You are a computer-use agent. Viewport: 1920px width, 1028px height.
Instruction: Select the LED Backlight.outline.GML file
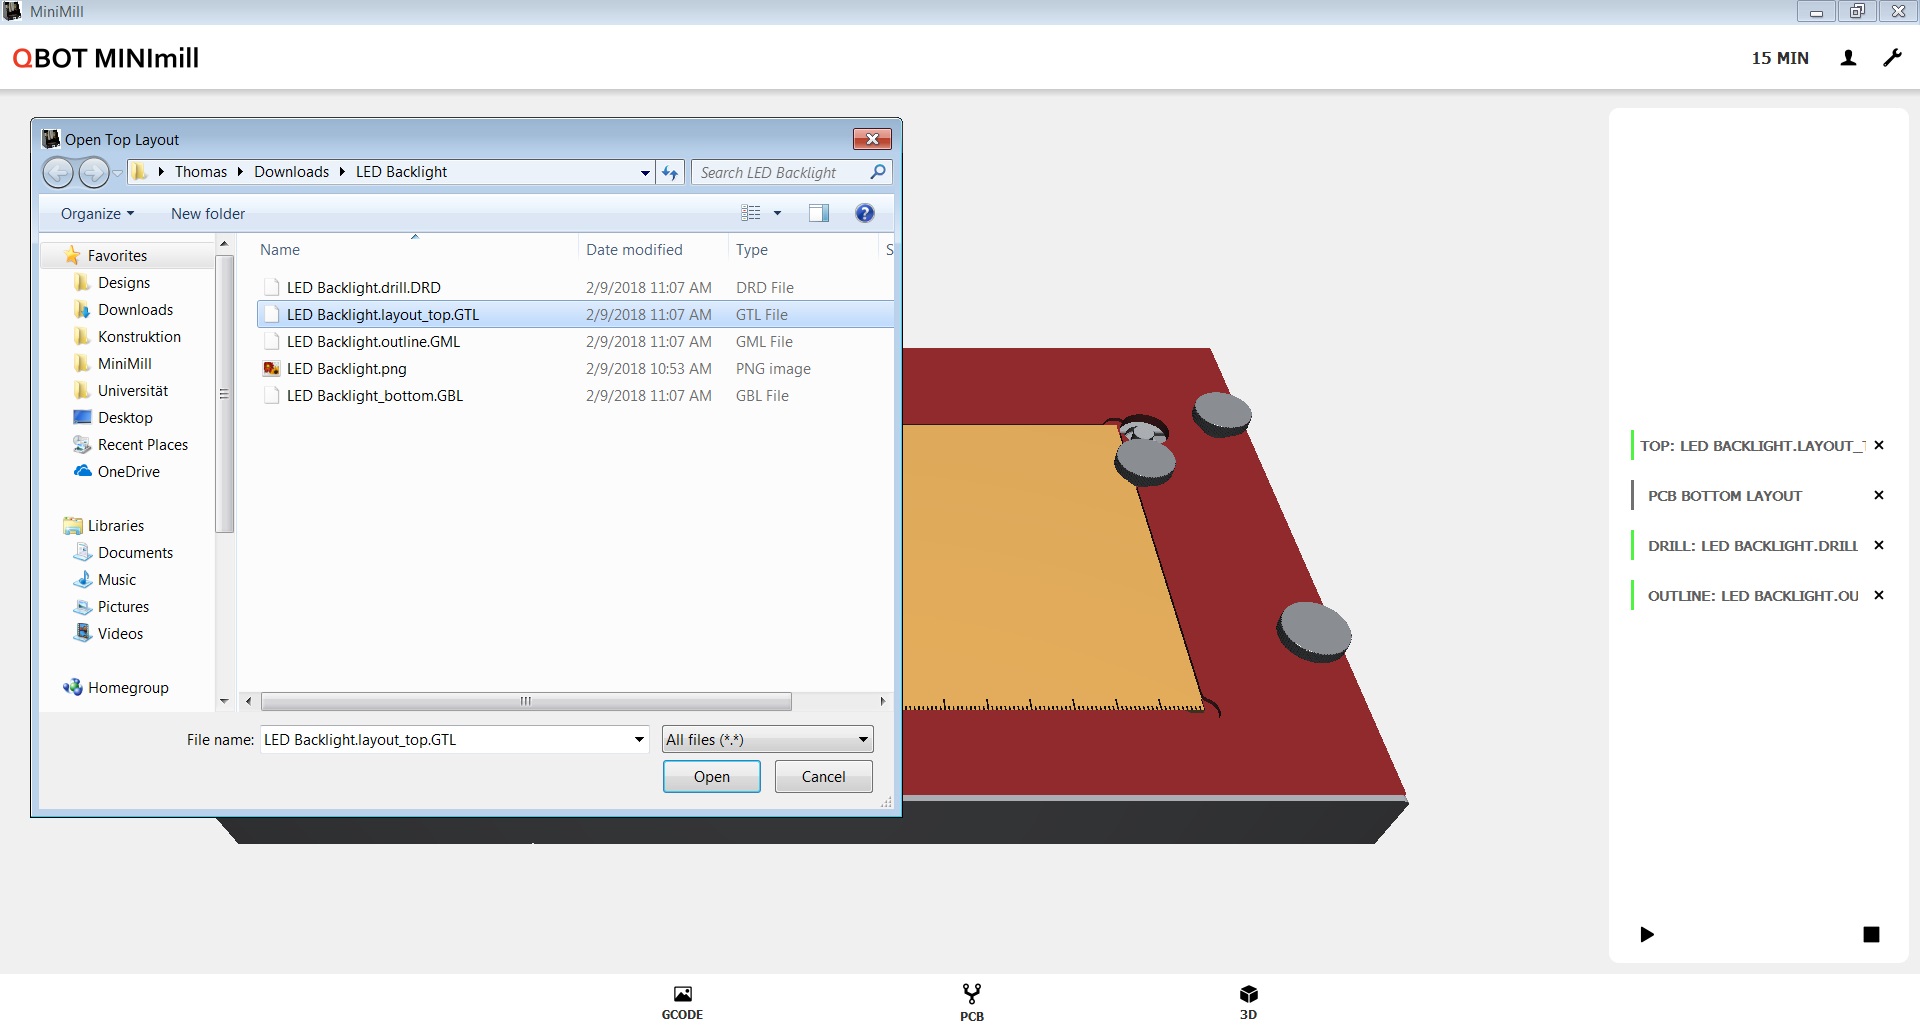tap(575, 342)
